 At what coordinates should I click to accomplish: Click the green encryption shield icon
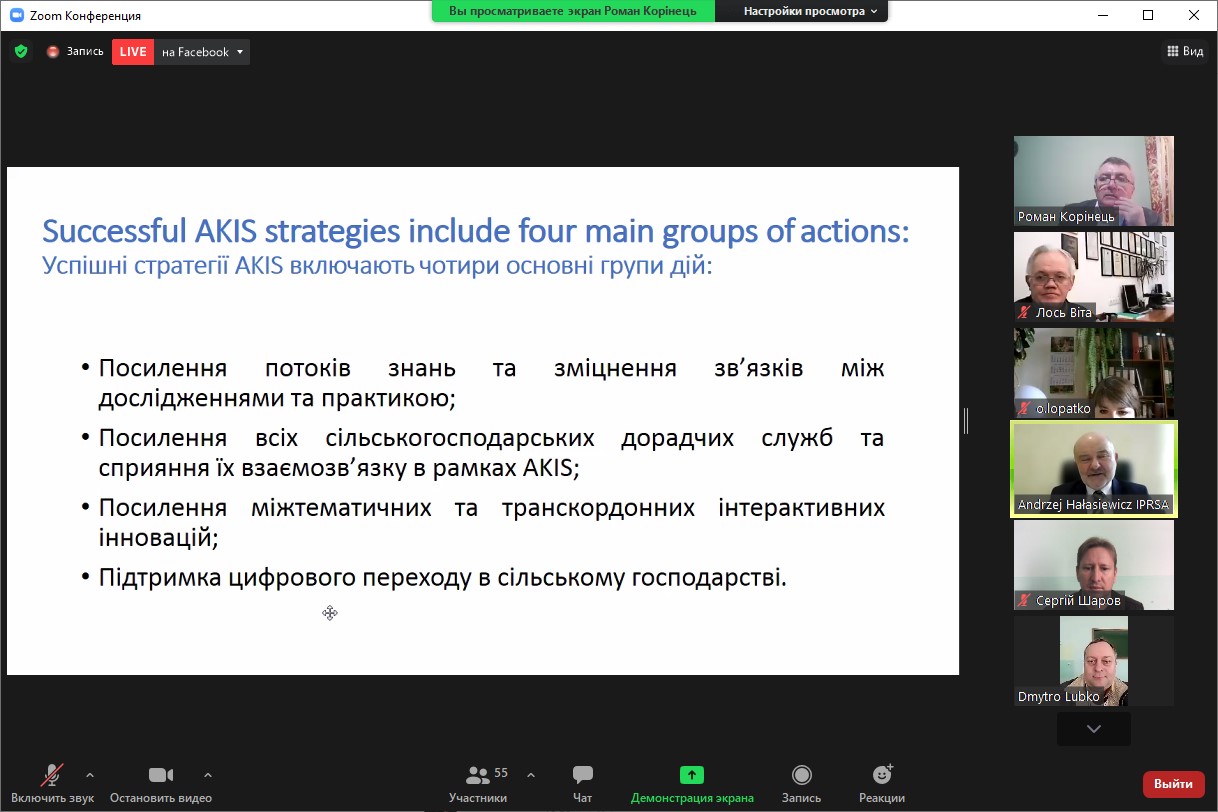[21, 52]
